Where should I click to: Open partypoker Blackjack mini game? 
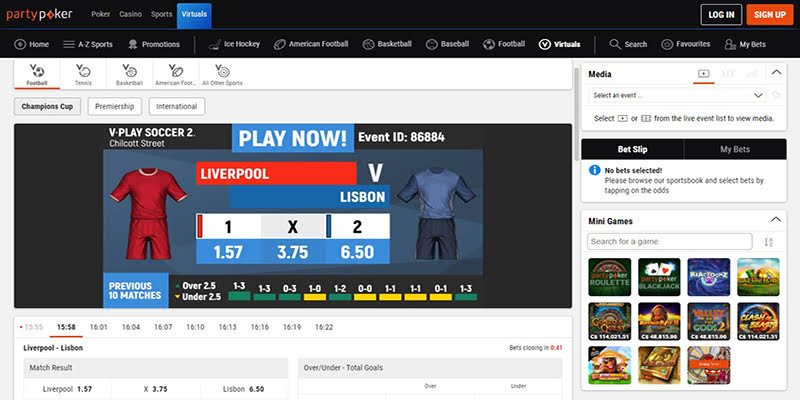(659, 277)
